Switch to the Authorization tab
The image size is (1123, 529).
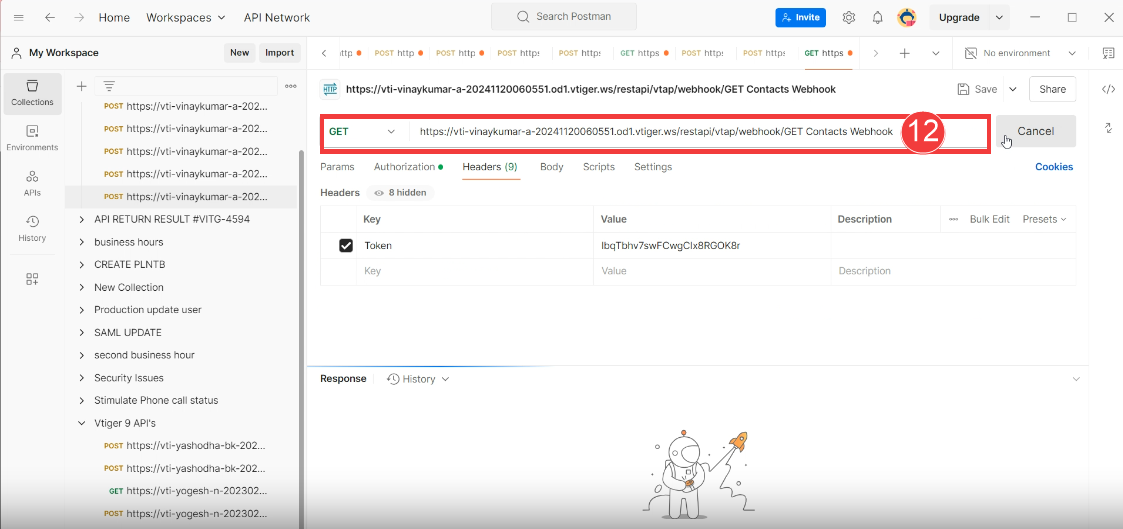(x=408, y=167)
